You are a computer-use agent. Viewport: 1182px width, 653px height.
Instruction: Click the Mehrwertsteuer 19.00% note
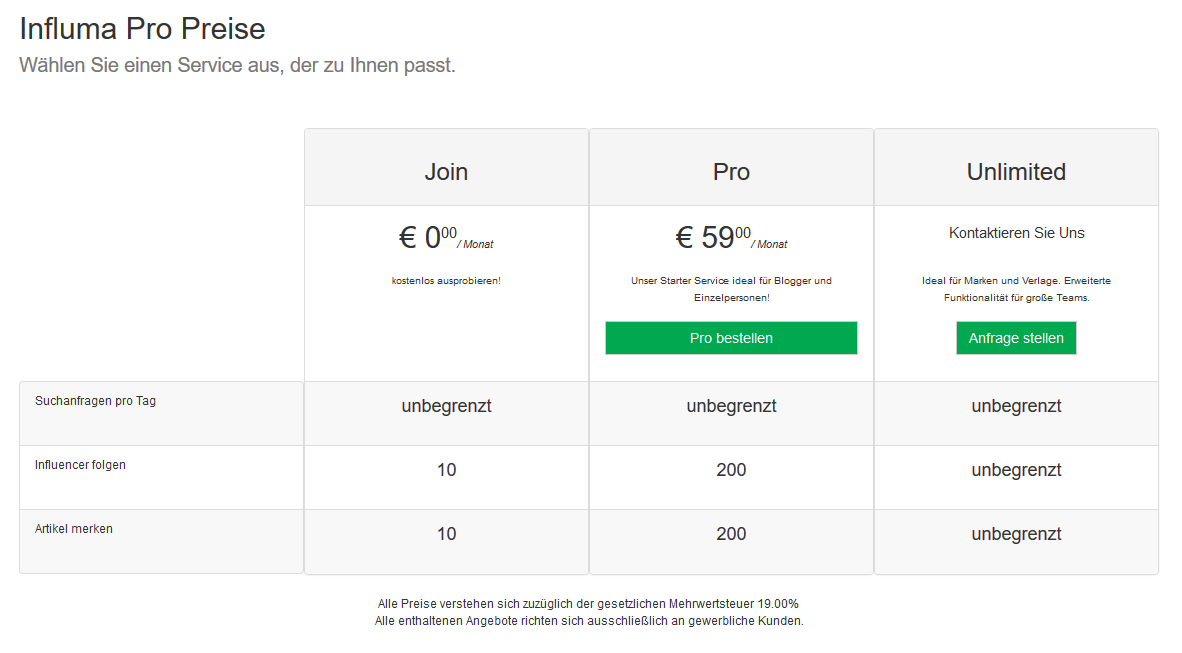(588, 604)
